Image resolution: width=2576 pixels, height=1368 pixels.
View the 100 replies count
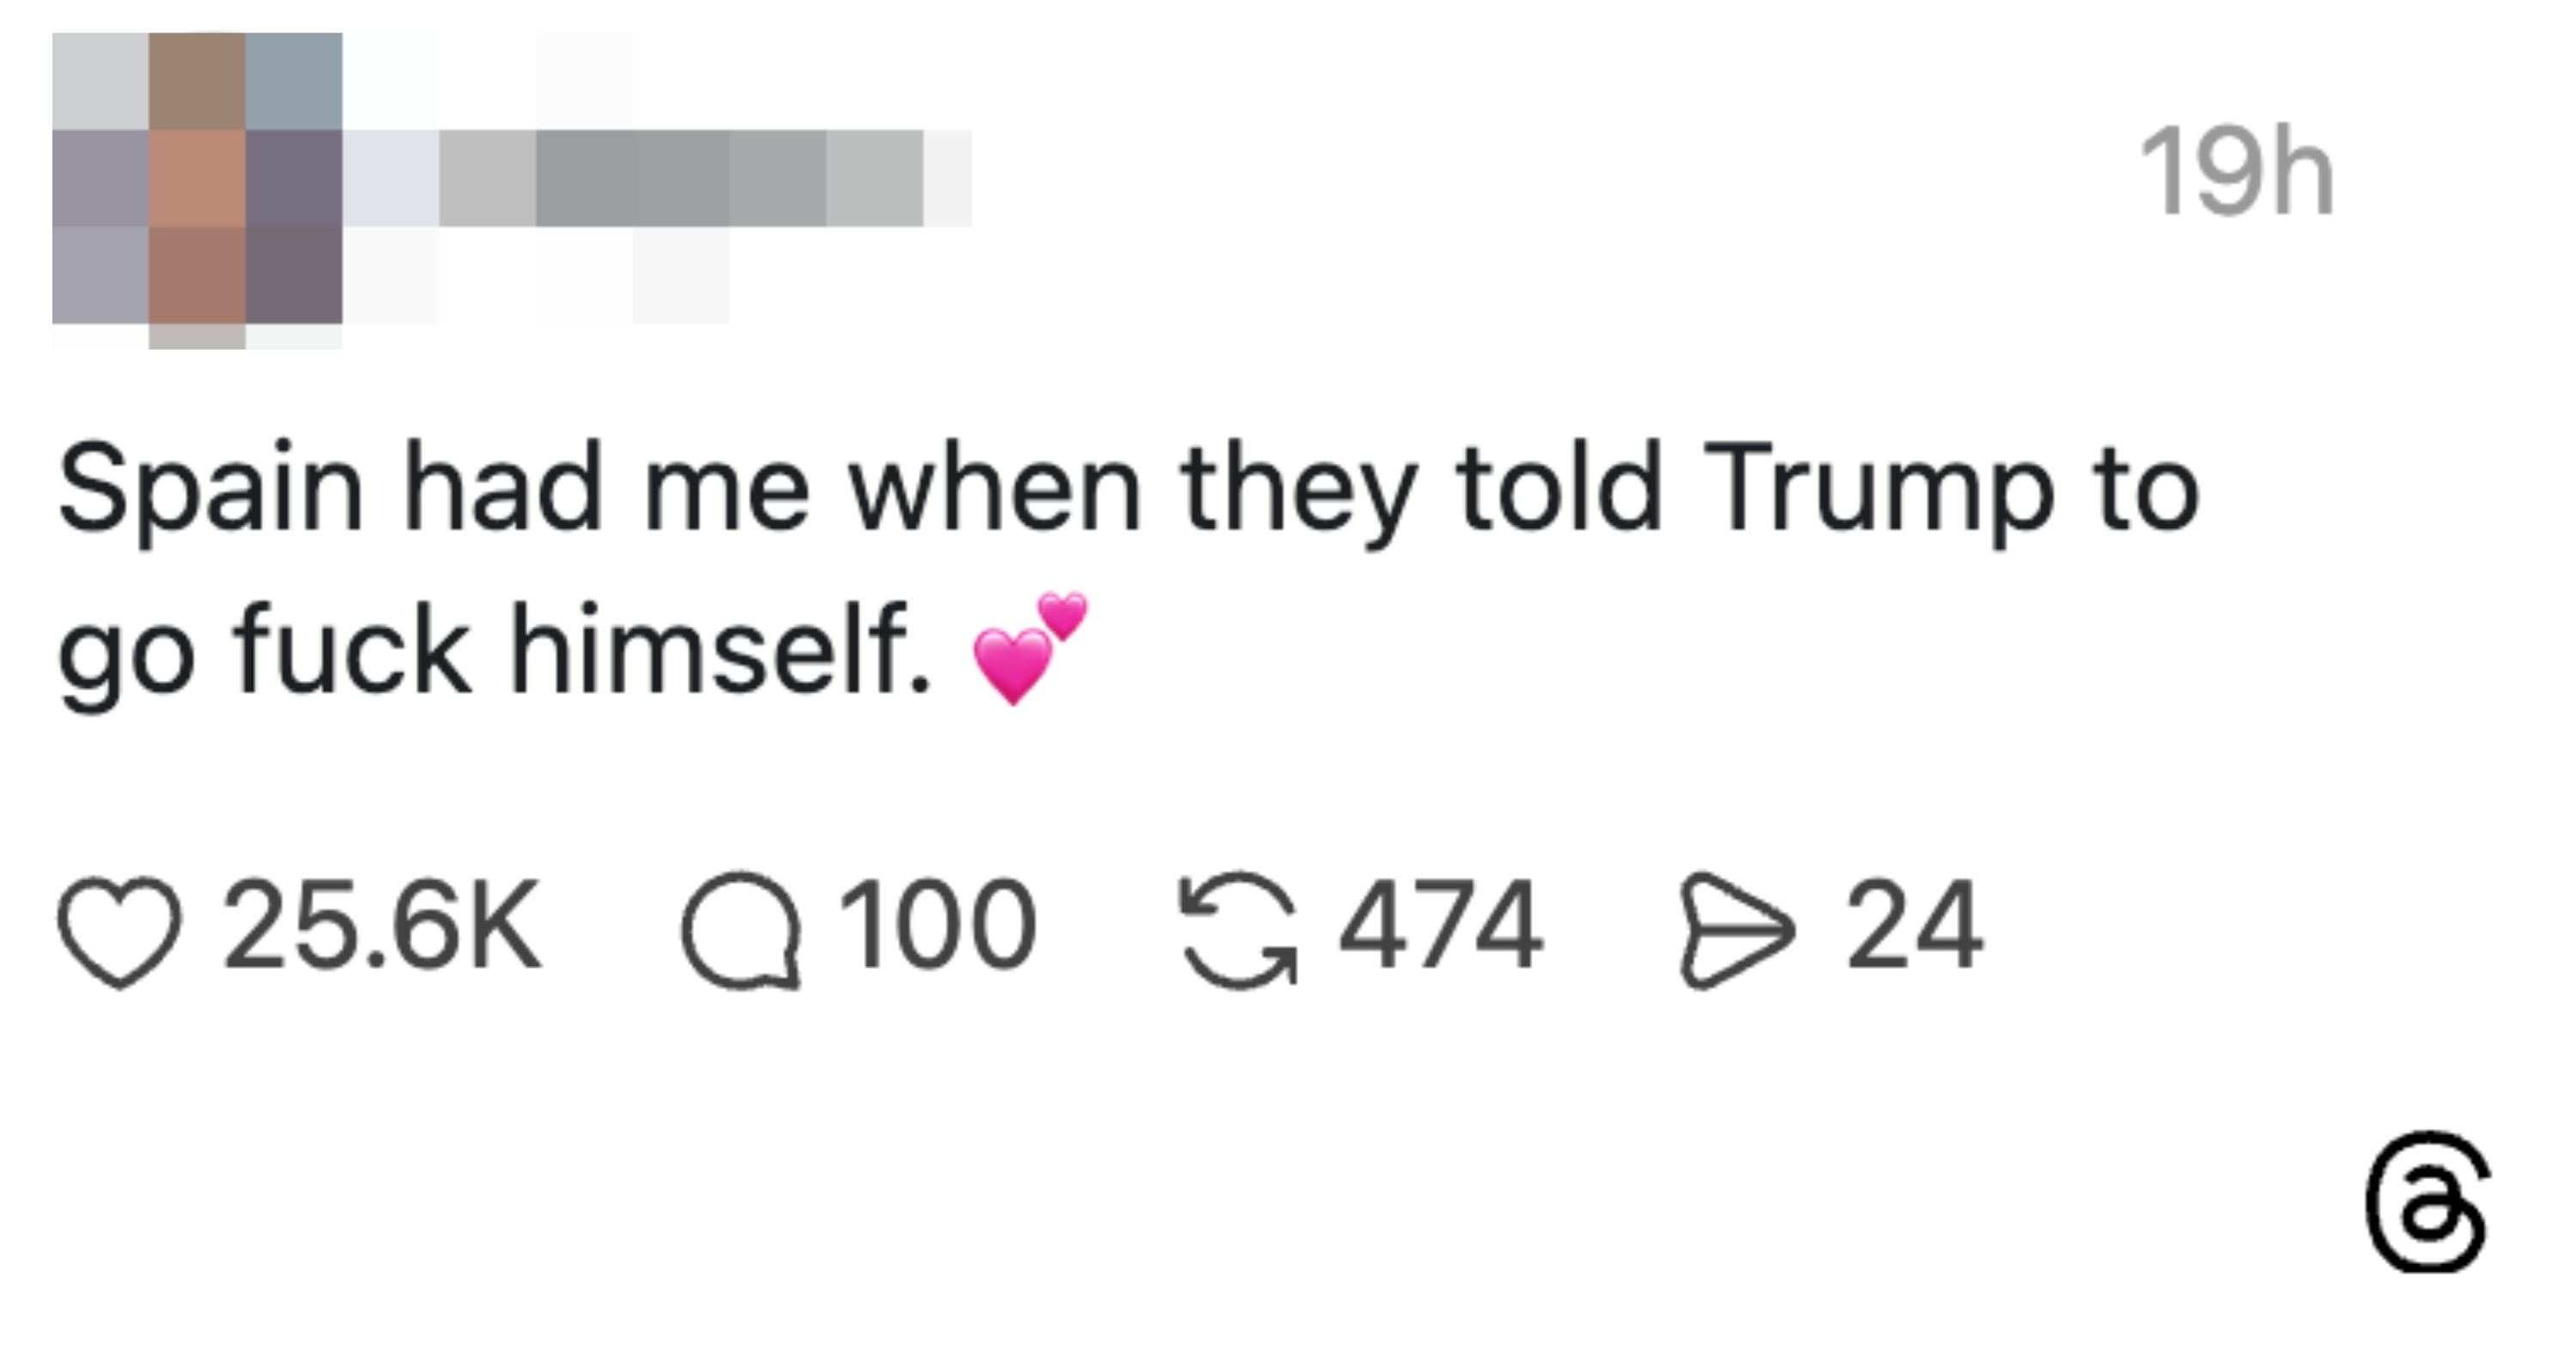(937, 924)
